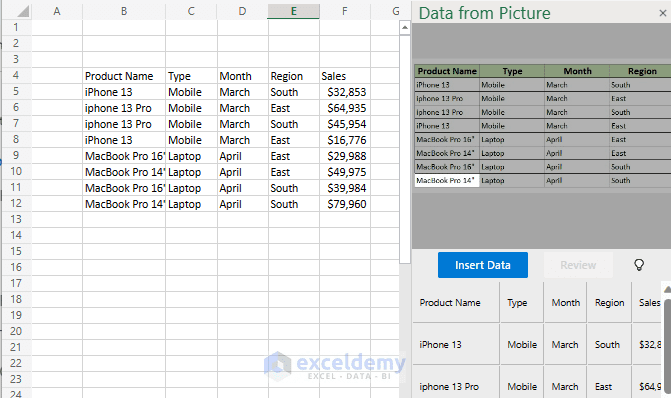Screen dimensions: 671x398
Task: Click sales value $79,960
Action: pyautogui.click(x=344, y=204)
